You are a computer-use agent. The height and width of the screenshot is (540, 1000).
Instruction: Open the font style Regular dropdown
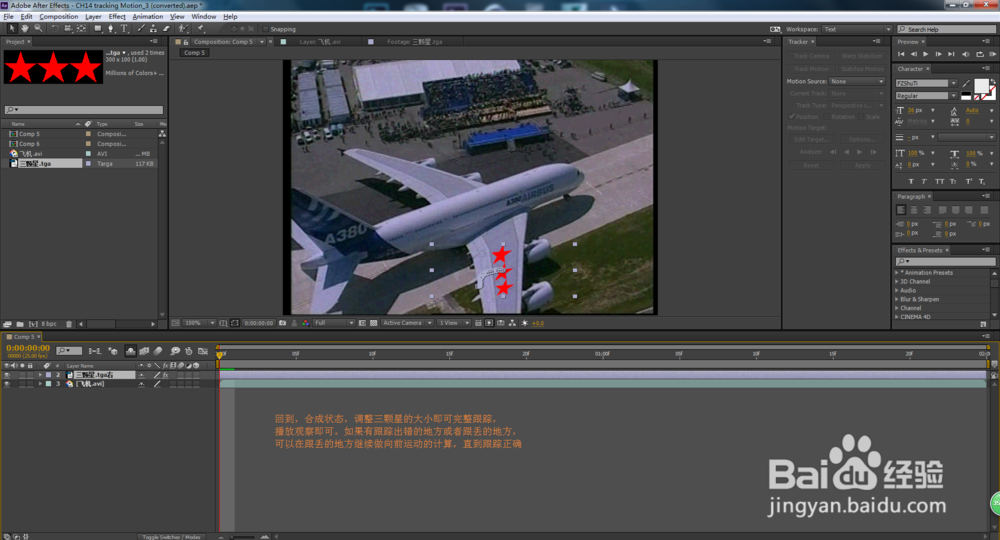927,96
